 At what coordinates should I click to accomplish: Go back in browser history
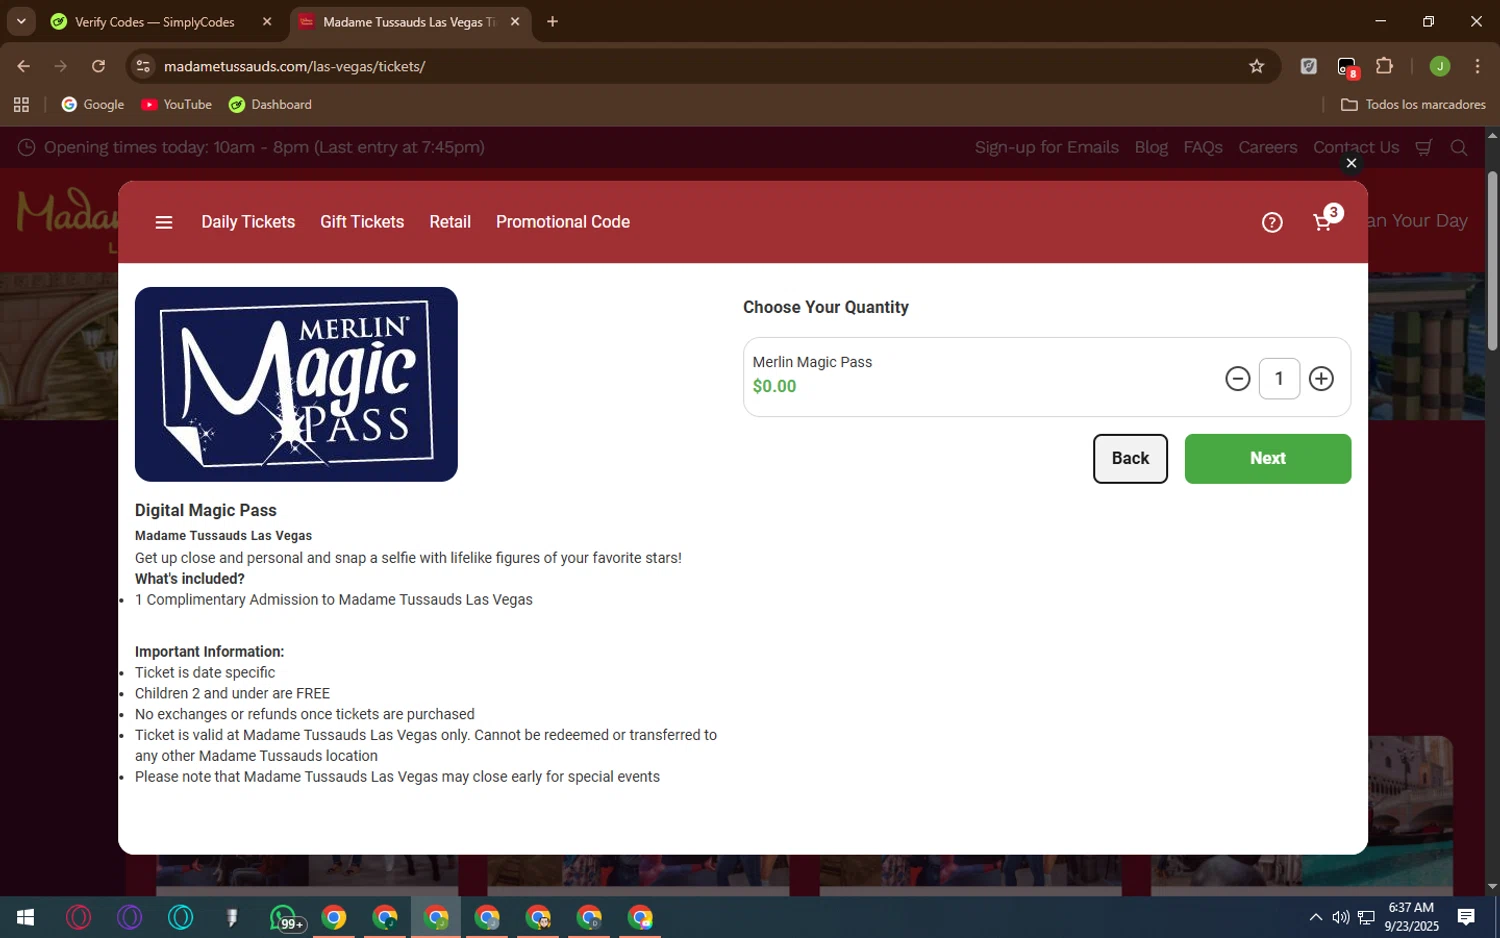[x=23, y=67]
